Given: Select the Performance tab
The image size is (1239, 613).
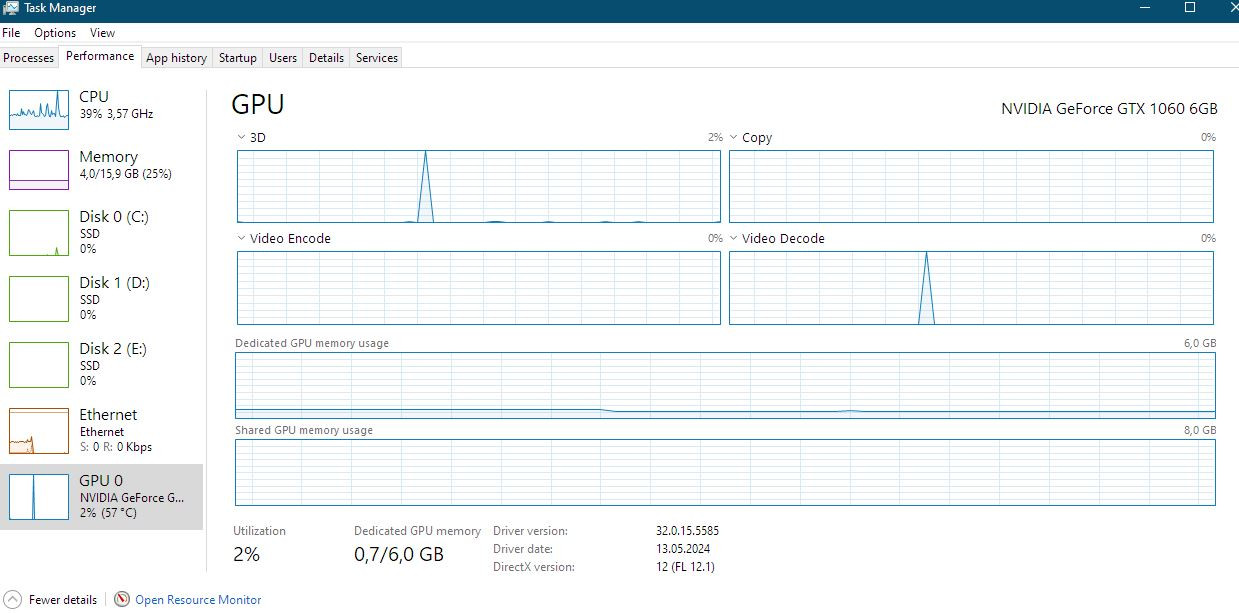Looking at the screenshot, I should pyautogui.click(x=100, y=56).
